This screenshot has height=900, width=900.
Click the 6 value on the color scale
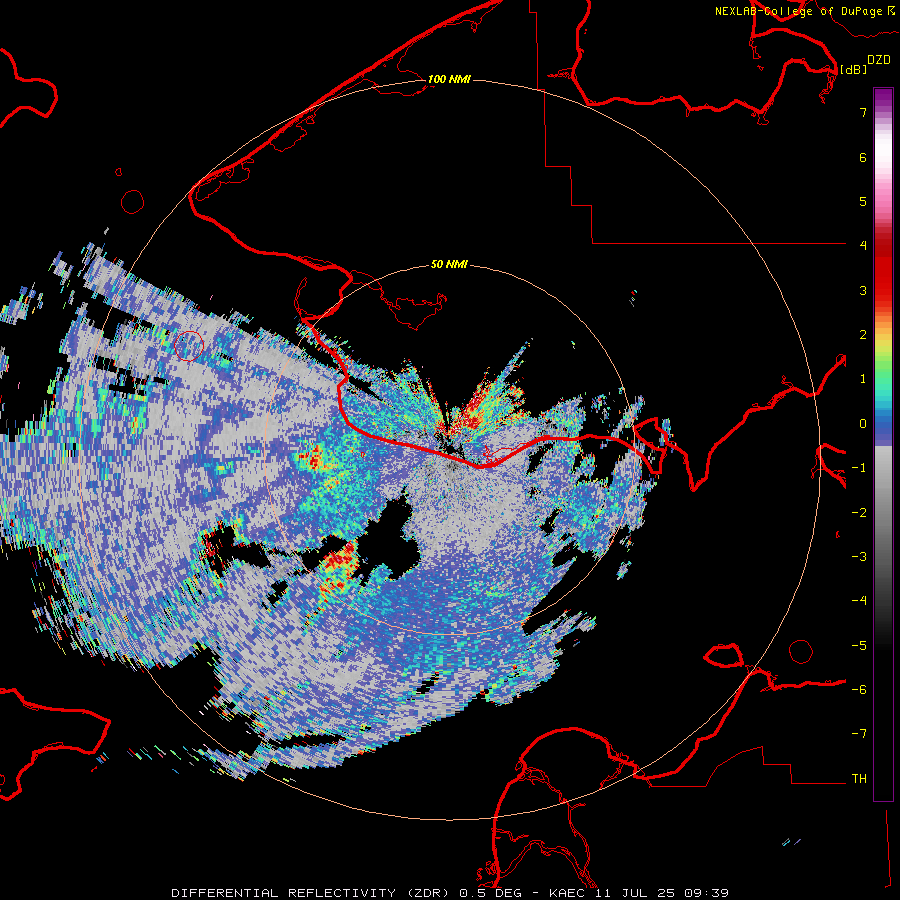coord(863,157)
